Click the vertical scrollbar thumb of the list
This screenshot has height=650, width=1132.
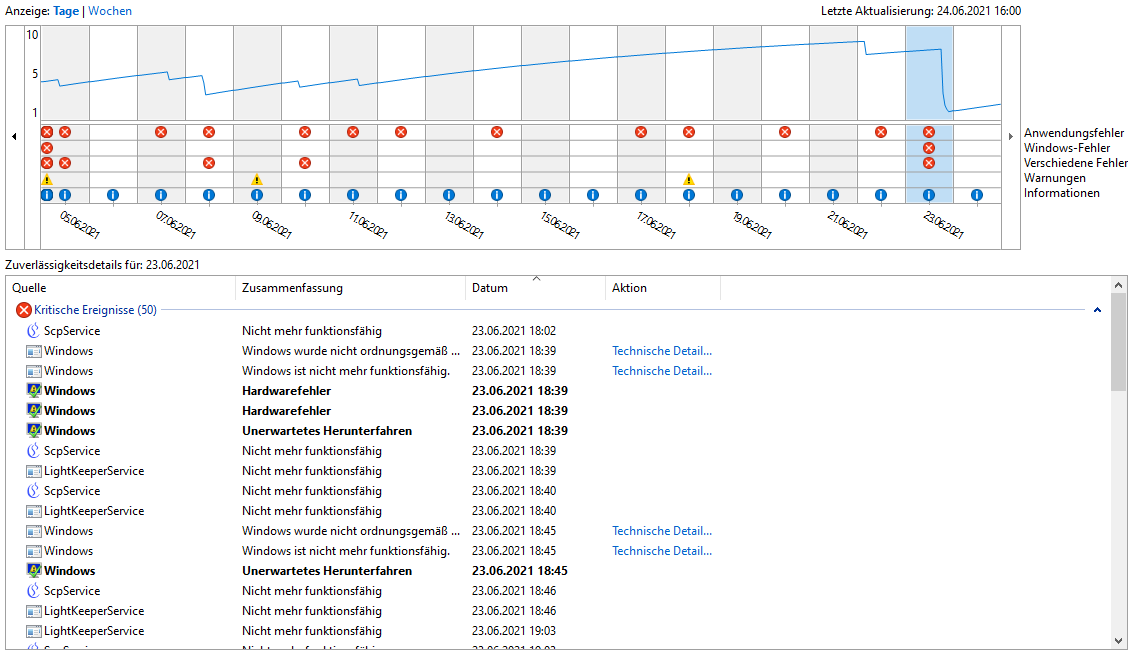1119,342
